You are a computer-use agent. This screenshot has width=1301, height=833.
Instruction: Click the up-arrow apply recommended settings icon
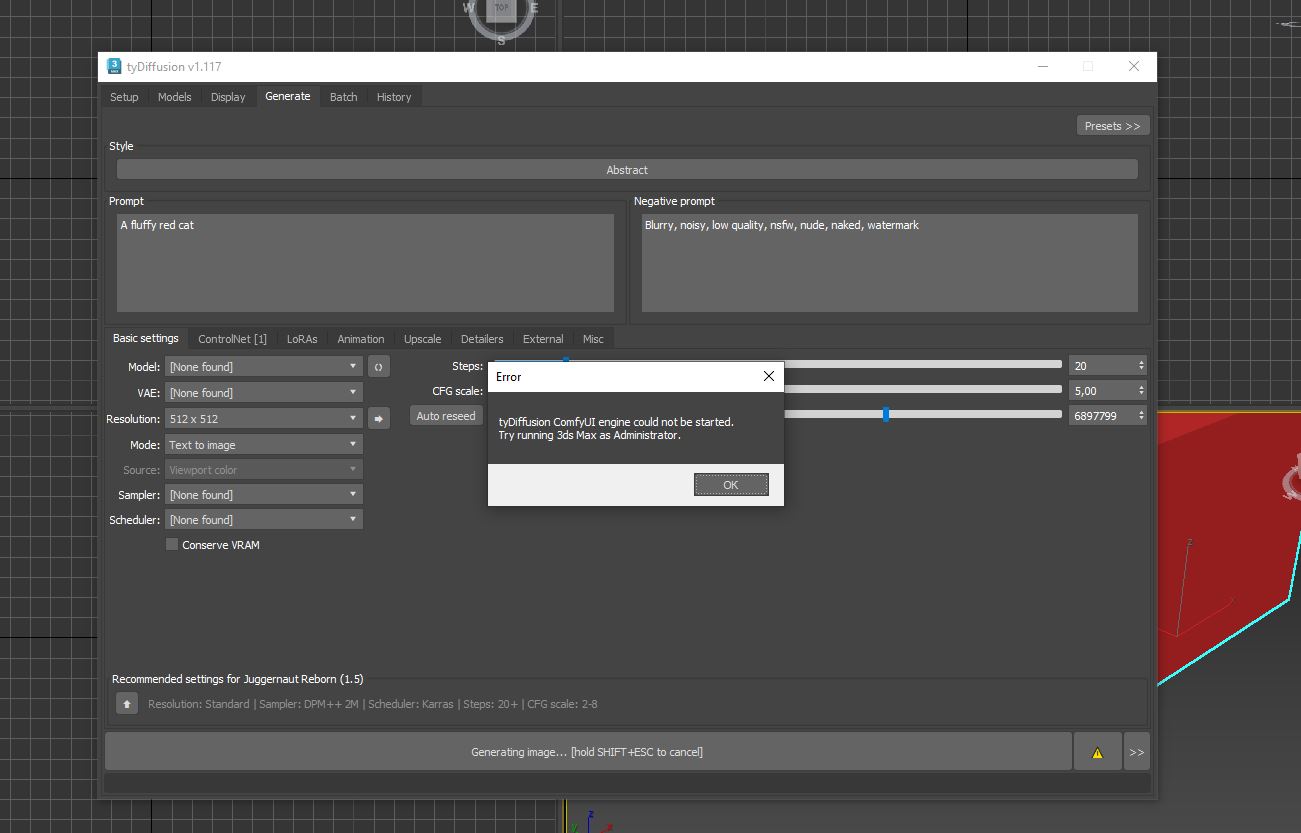126,704
